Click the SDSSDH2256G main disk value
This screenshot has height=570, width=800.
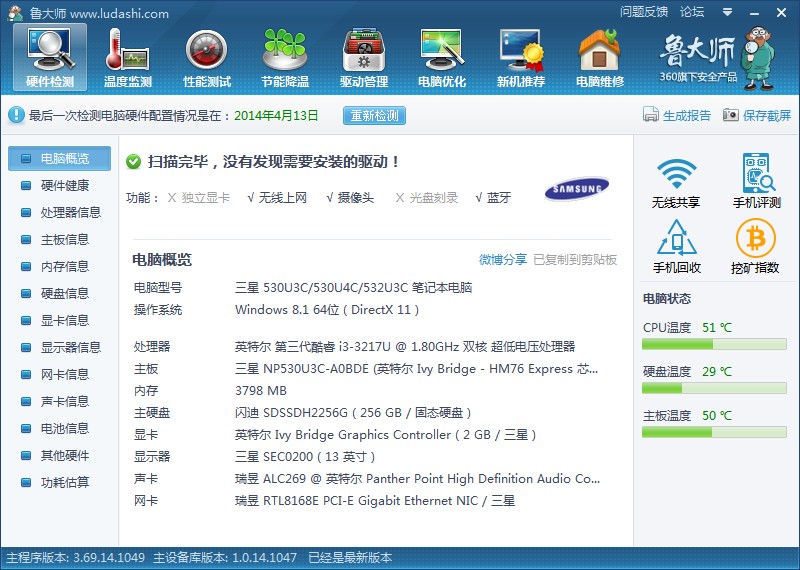353,413
